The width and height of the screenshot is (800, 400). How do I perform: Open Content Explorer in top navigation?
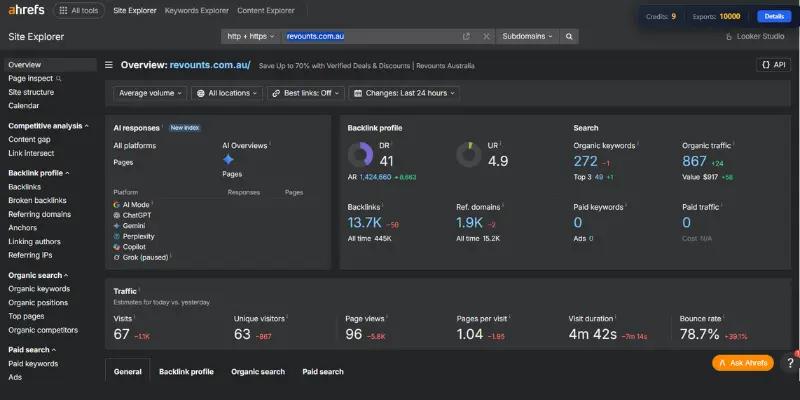point(266,10)
